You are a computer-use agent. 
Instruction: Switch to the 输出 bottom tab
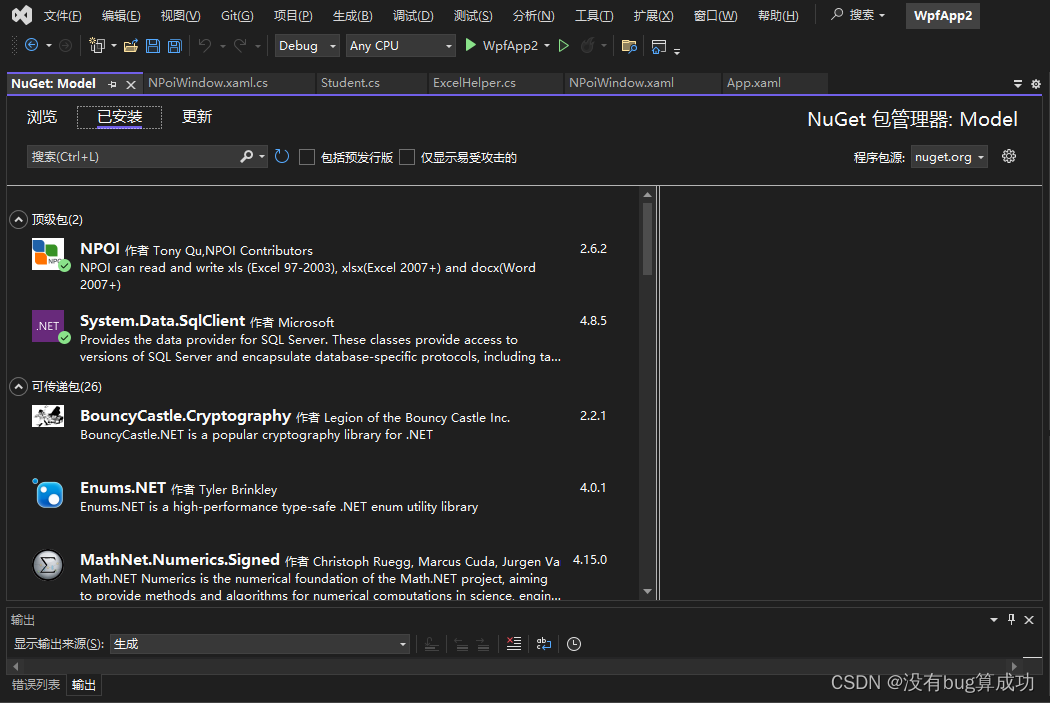(x=84, y=685)
